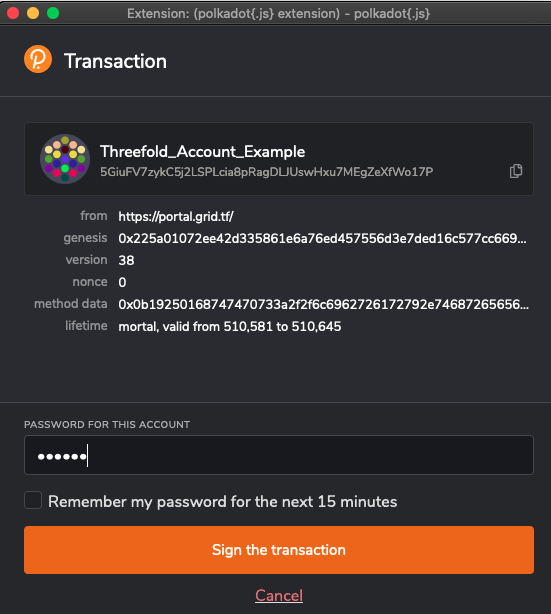
Task: Cancel the transaction via Cancel link
Action: pyautogui.click(x=279, y=596)
